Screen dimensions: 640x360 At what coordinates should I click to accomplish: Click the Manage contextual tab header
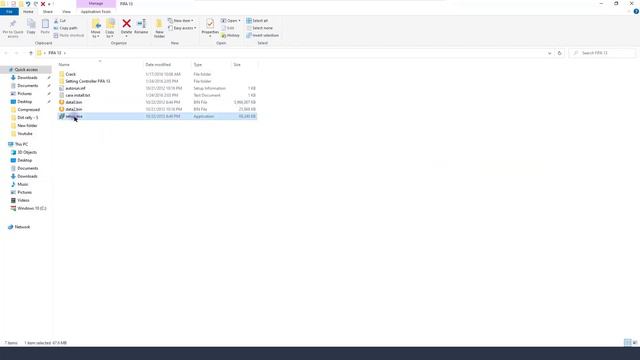click(96, 4)
